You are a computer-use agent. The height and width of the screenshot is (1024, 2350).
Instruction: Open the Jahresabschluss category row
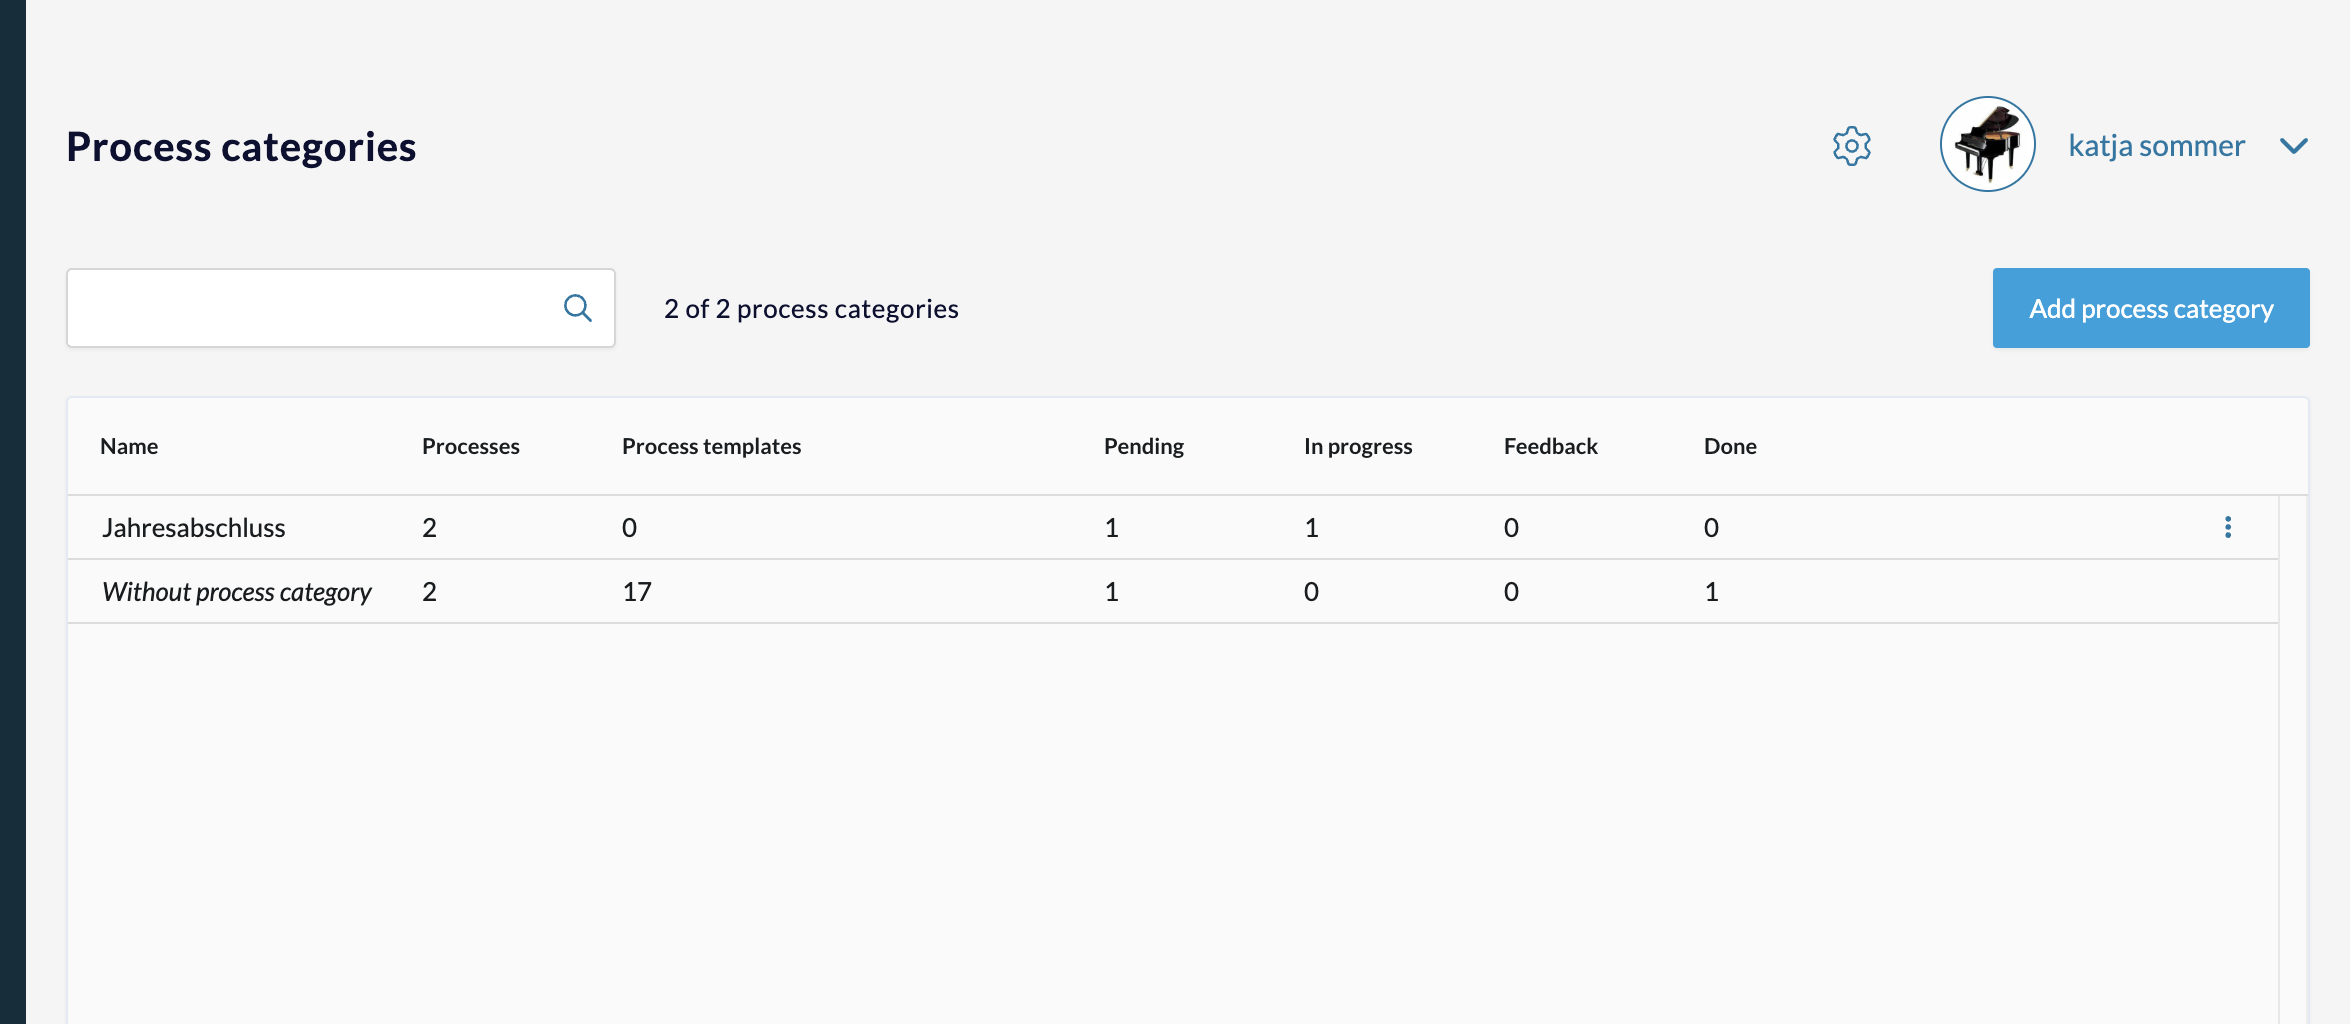click(194, 528)
